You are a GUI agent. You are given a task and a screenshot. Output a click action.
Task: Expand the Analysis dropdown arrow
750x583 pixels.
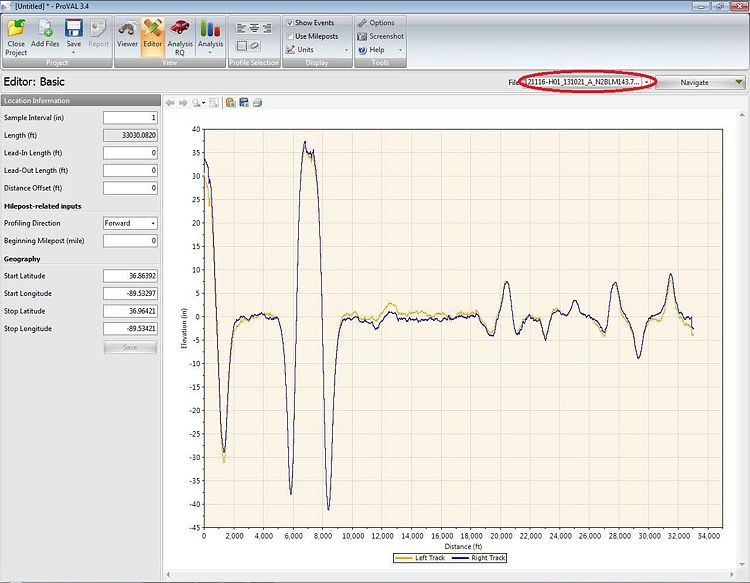tap(210, 52)
